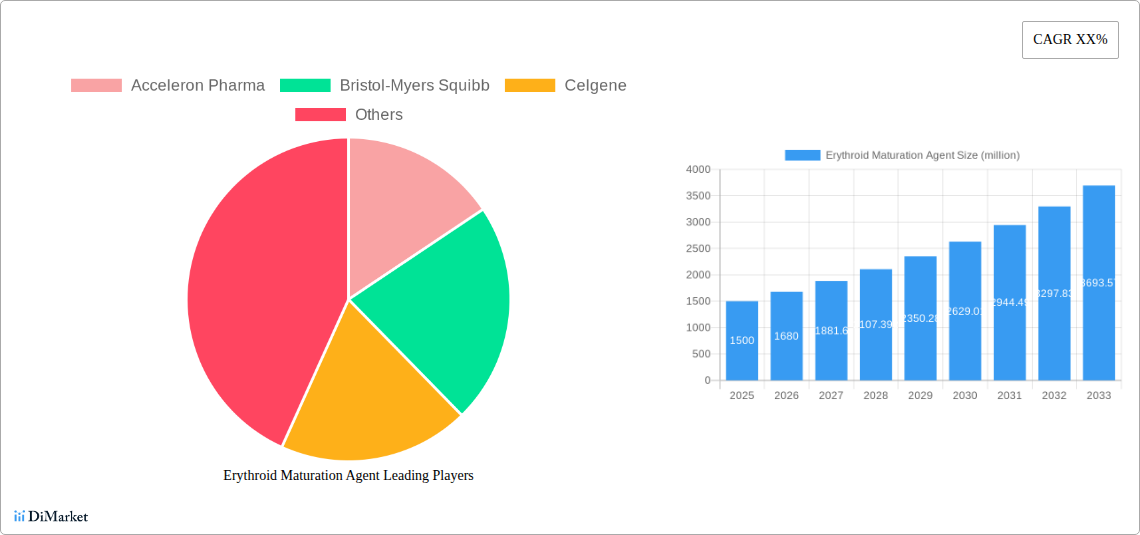Click the DiMarket logo icon
Image resolution: width=1140 pixels, height=535 pixels.
pyautogui.click(x=19, y=516)
